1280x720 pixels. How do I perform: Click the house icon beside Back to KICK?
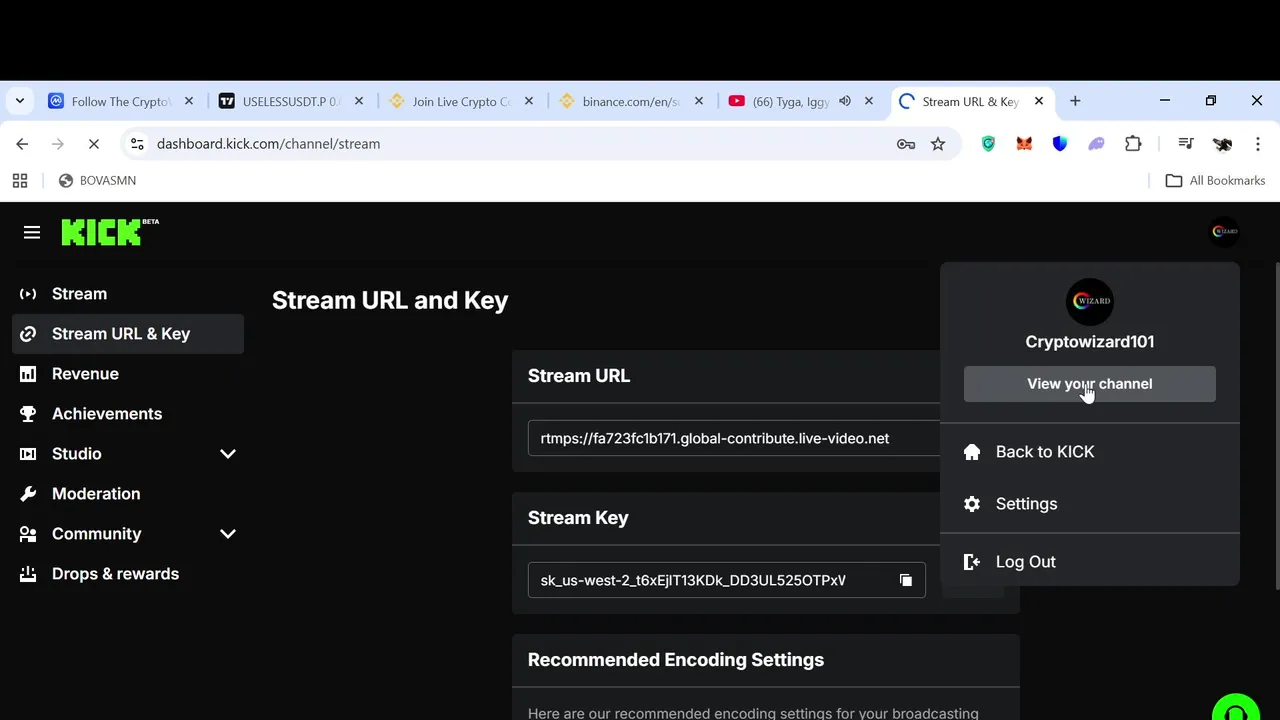click(x=972, y=452)
